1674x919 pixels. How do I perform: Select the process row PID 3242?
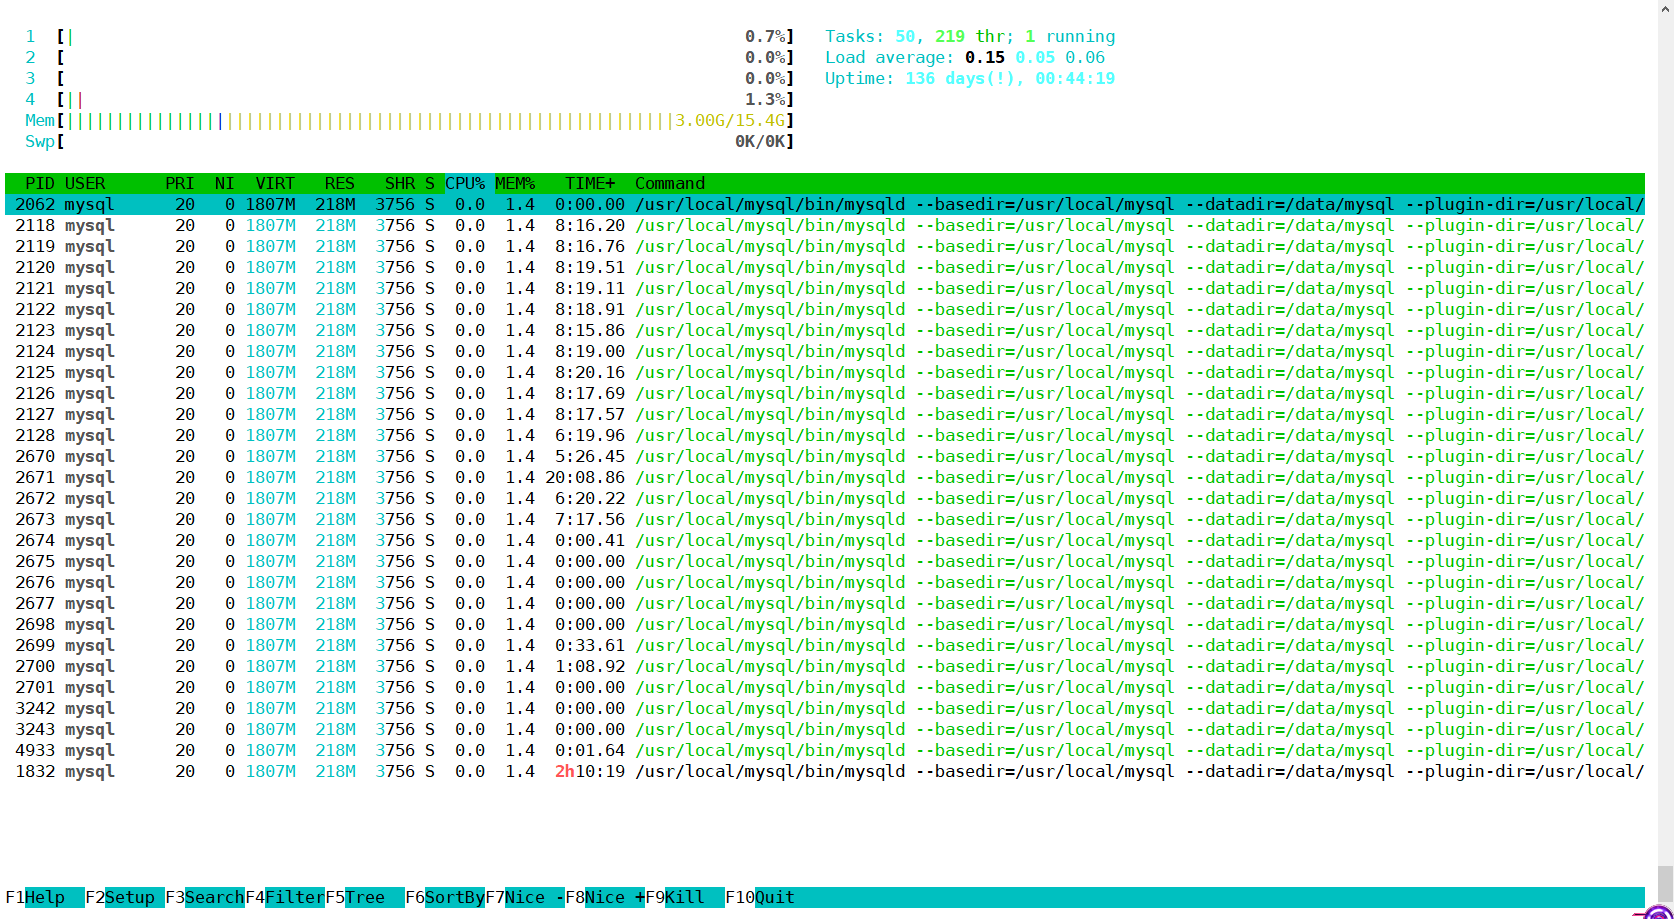(825, 708)
